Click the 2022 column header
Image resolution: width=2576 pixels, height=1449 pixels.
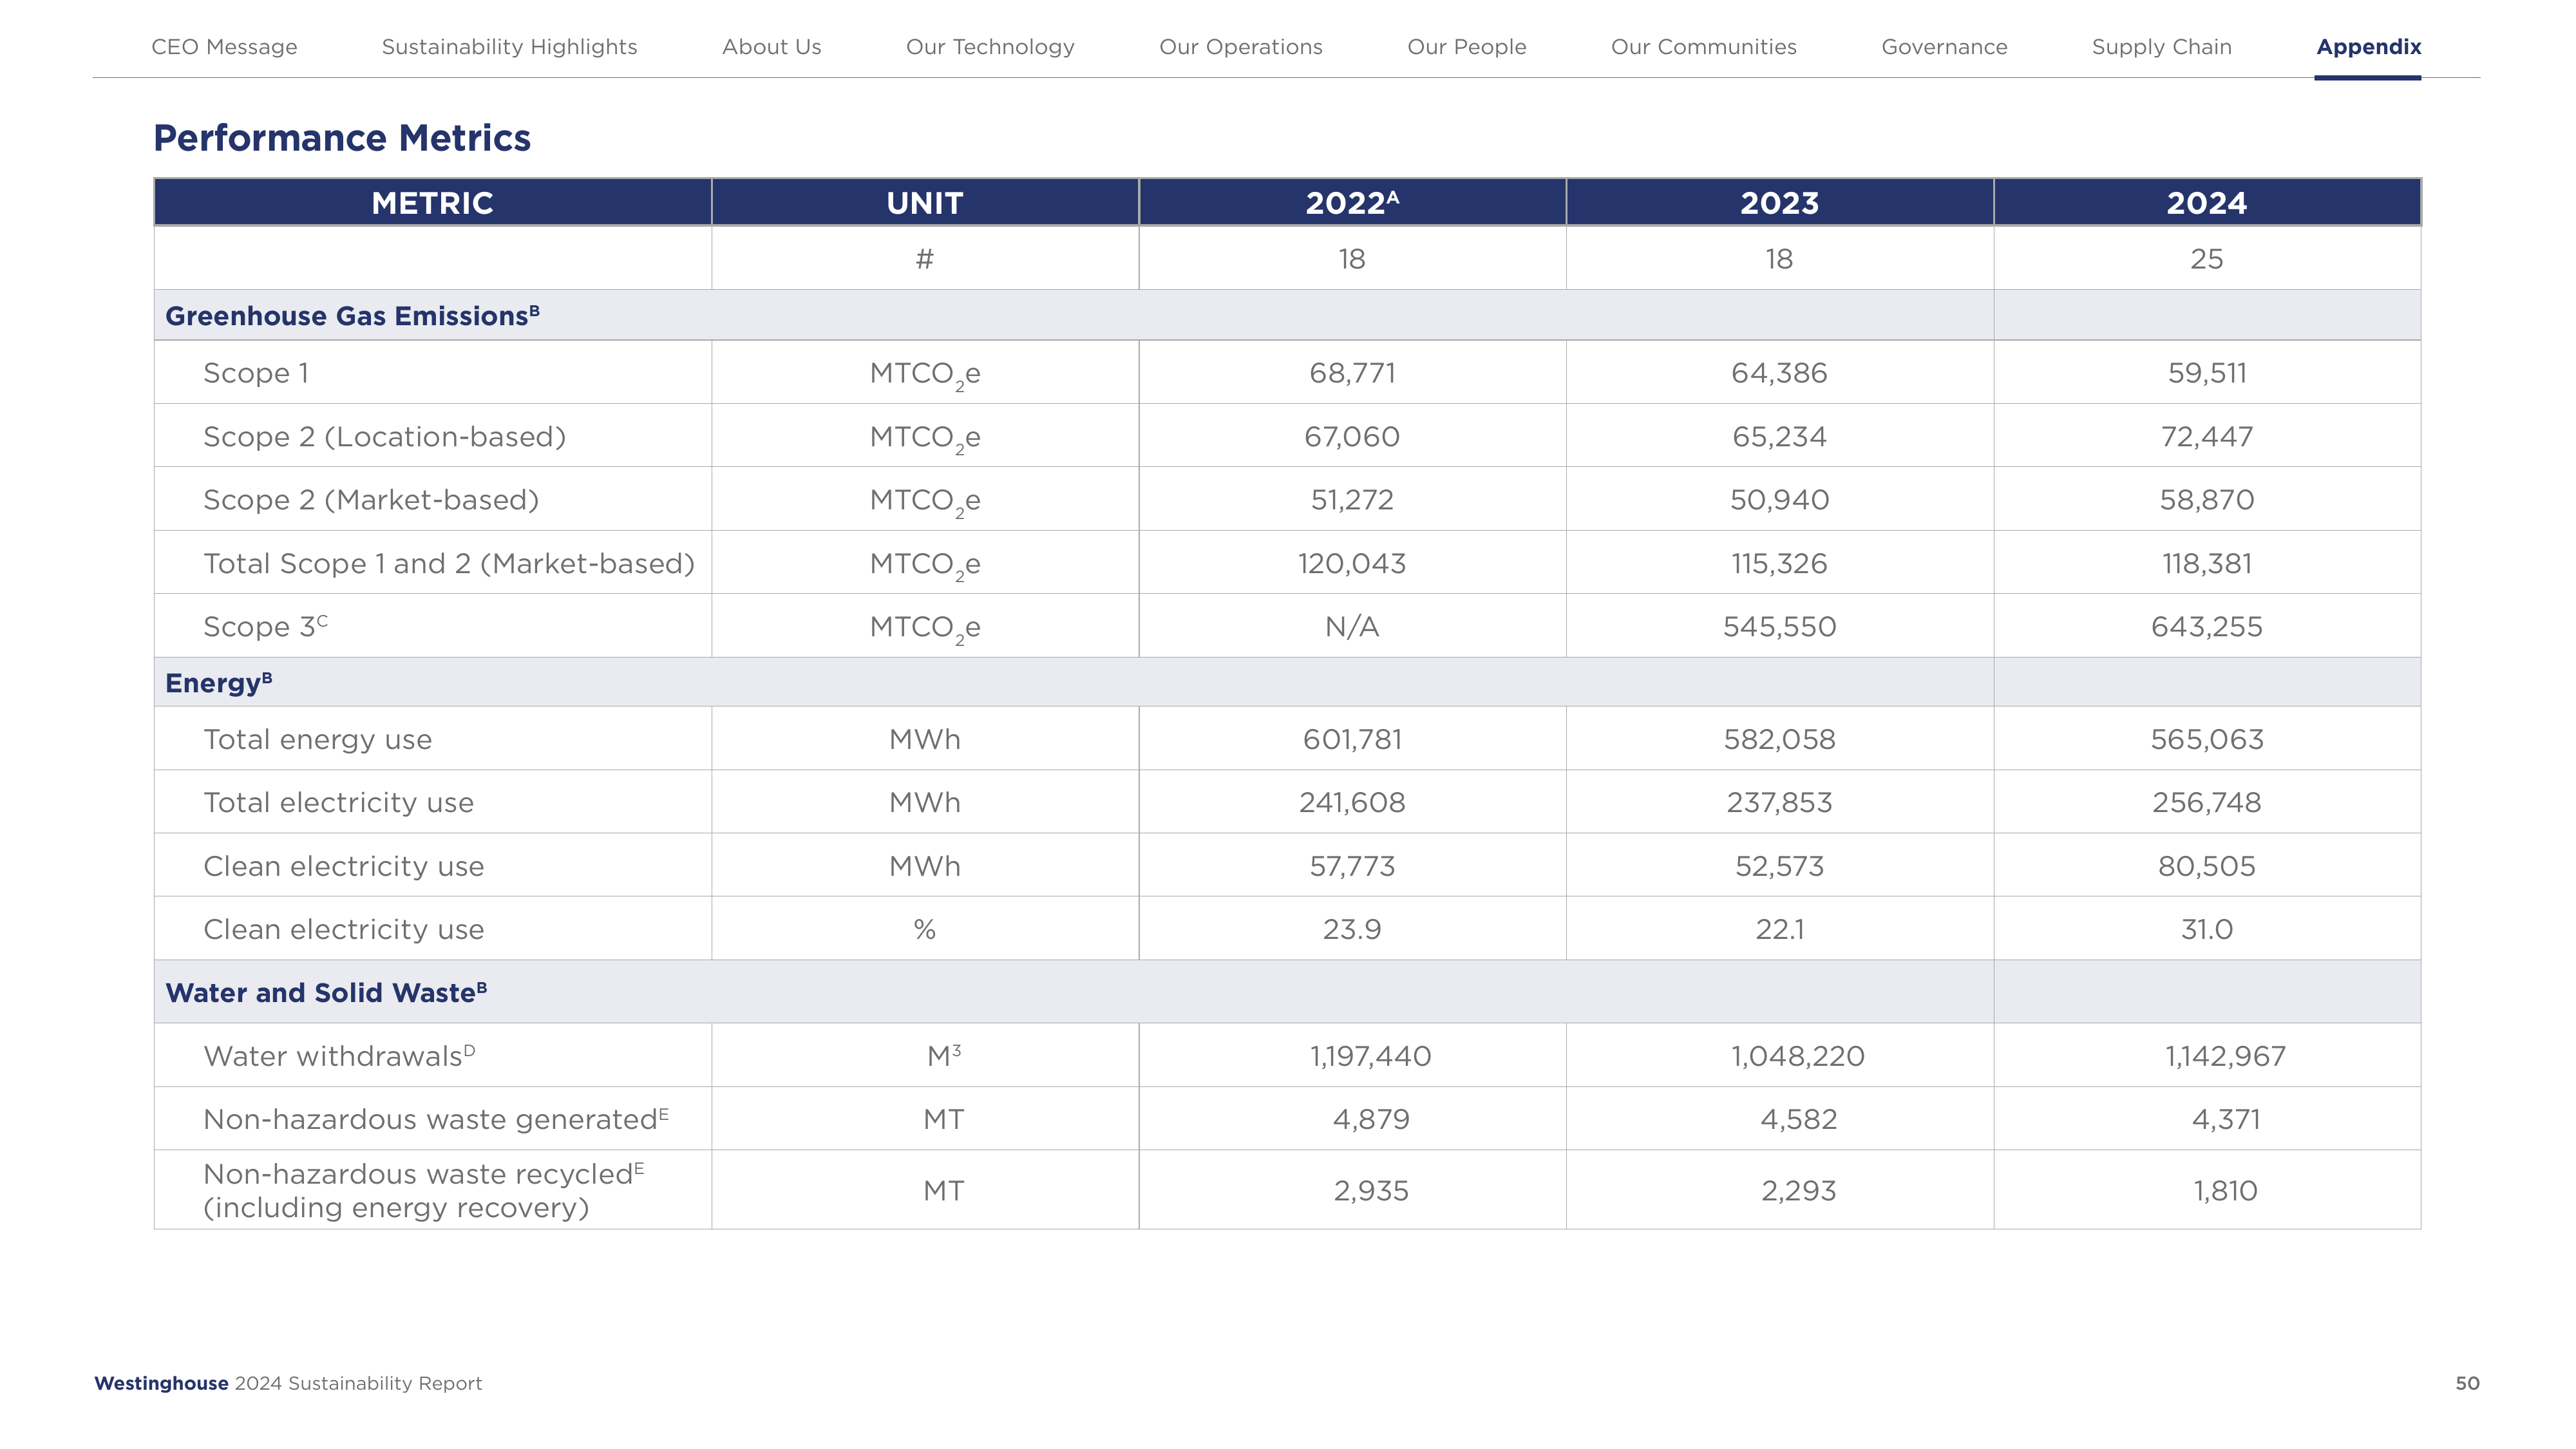pos(1352,203)
